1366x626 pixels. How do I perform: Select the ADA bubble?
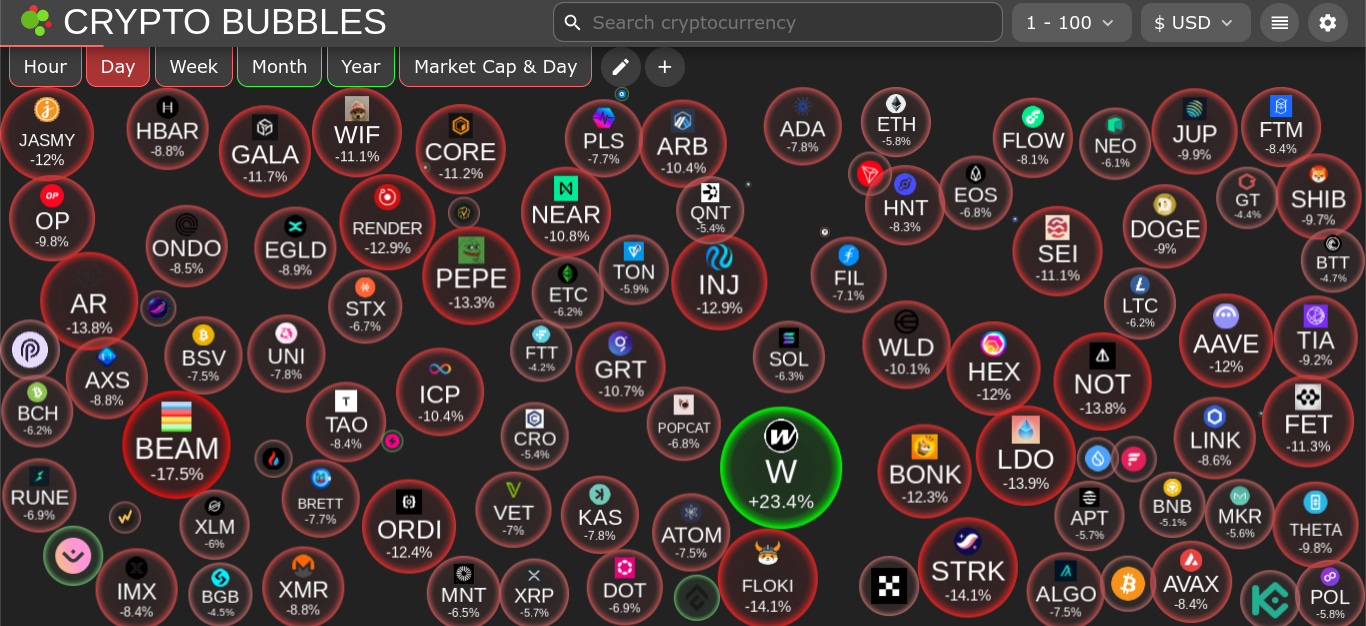pyautogui.click(x=803, y=126)
